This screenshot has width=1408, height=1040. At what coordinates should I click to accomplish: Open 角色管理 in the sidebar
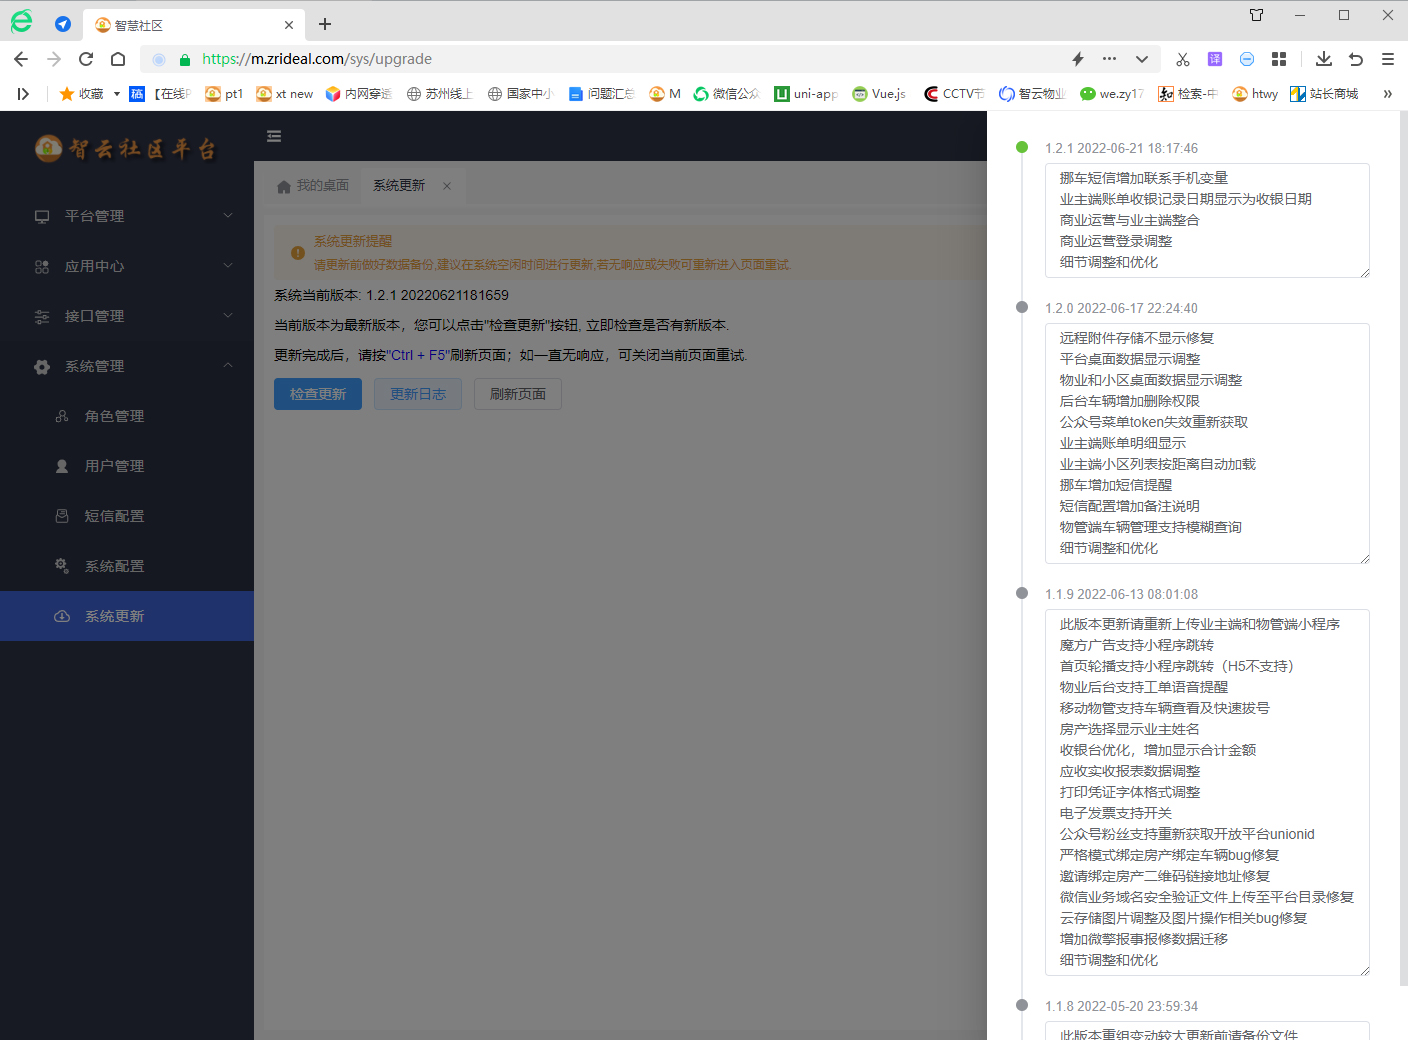click(127, 416)
